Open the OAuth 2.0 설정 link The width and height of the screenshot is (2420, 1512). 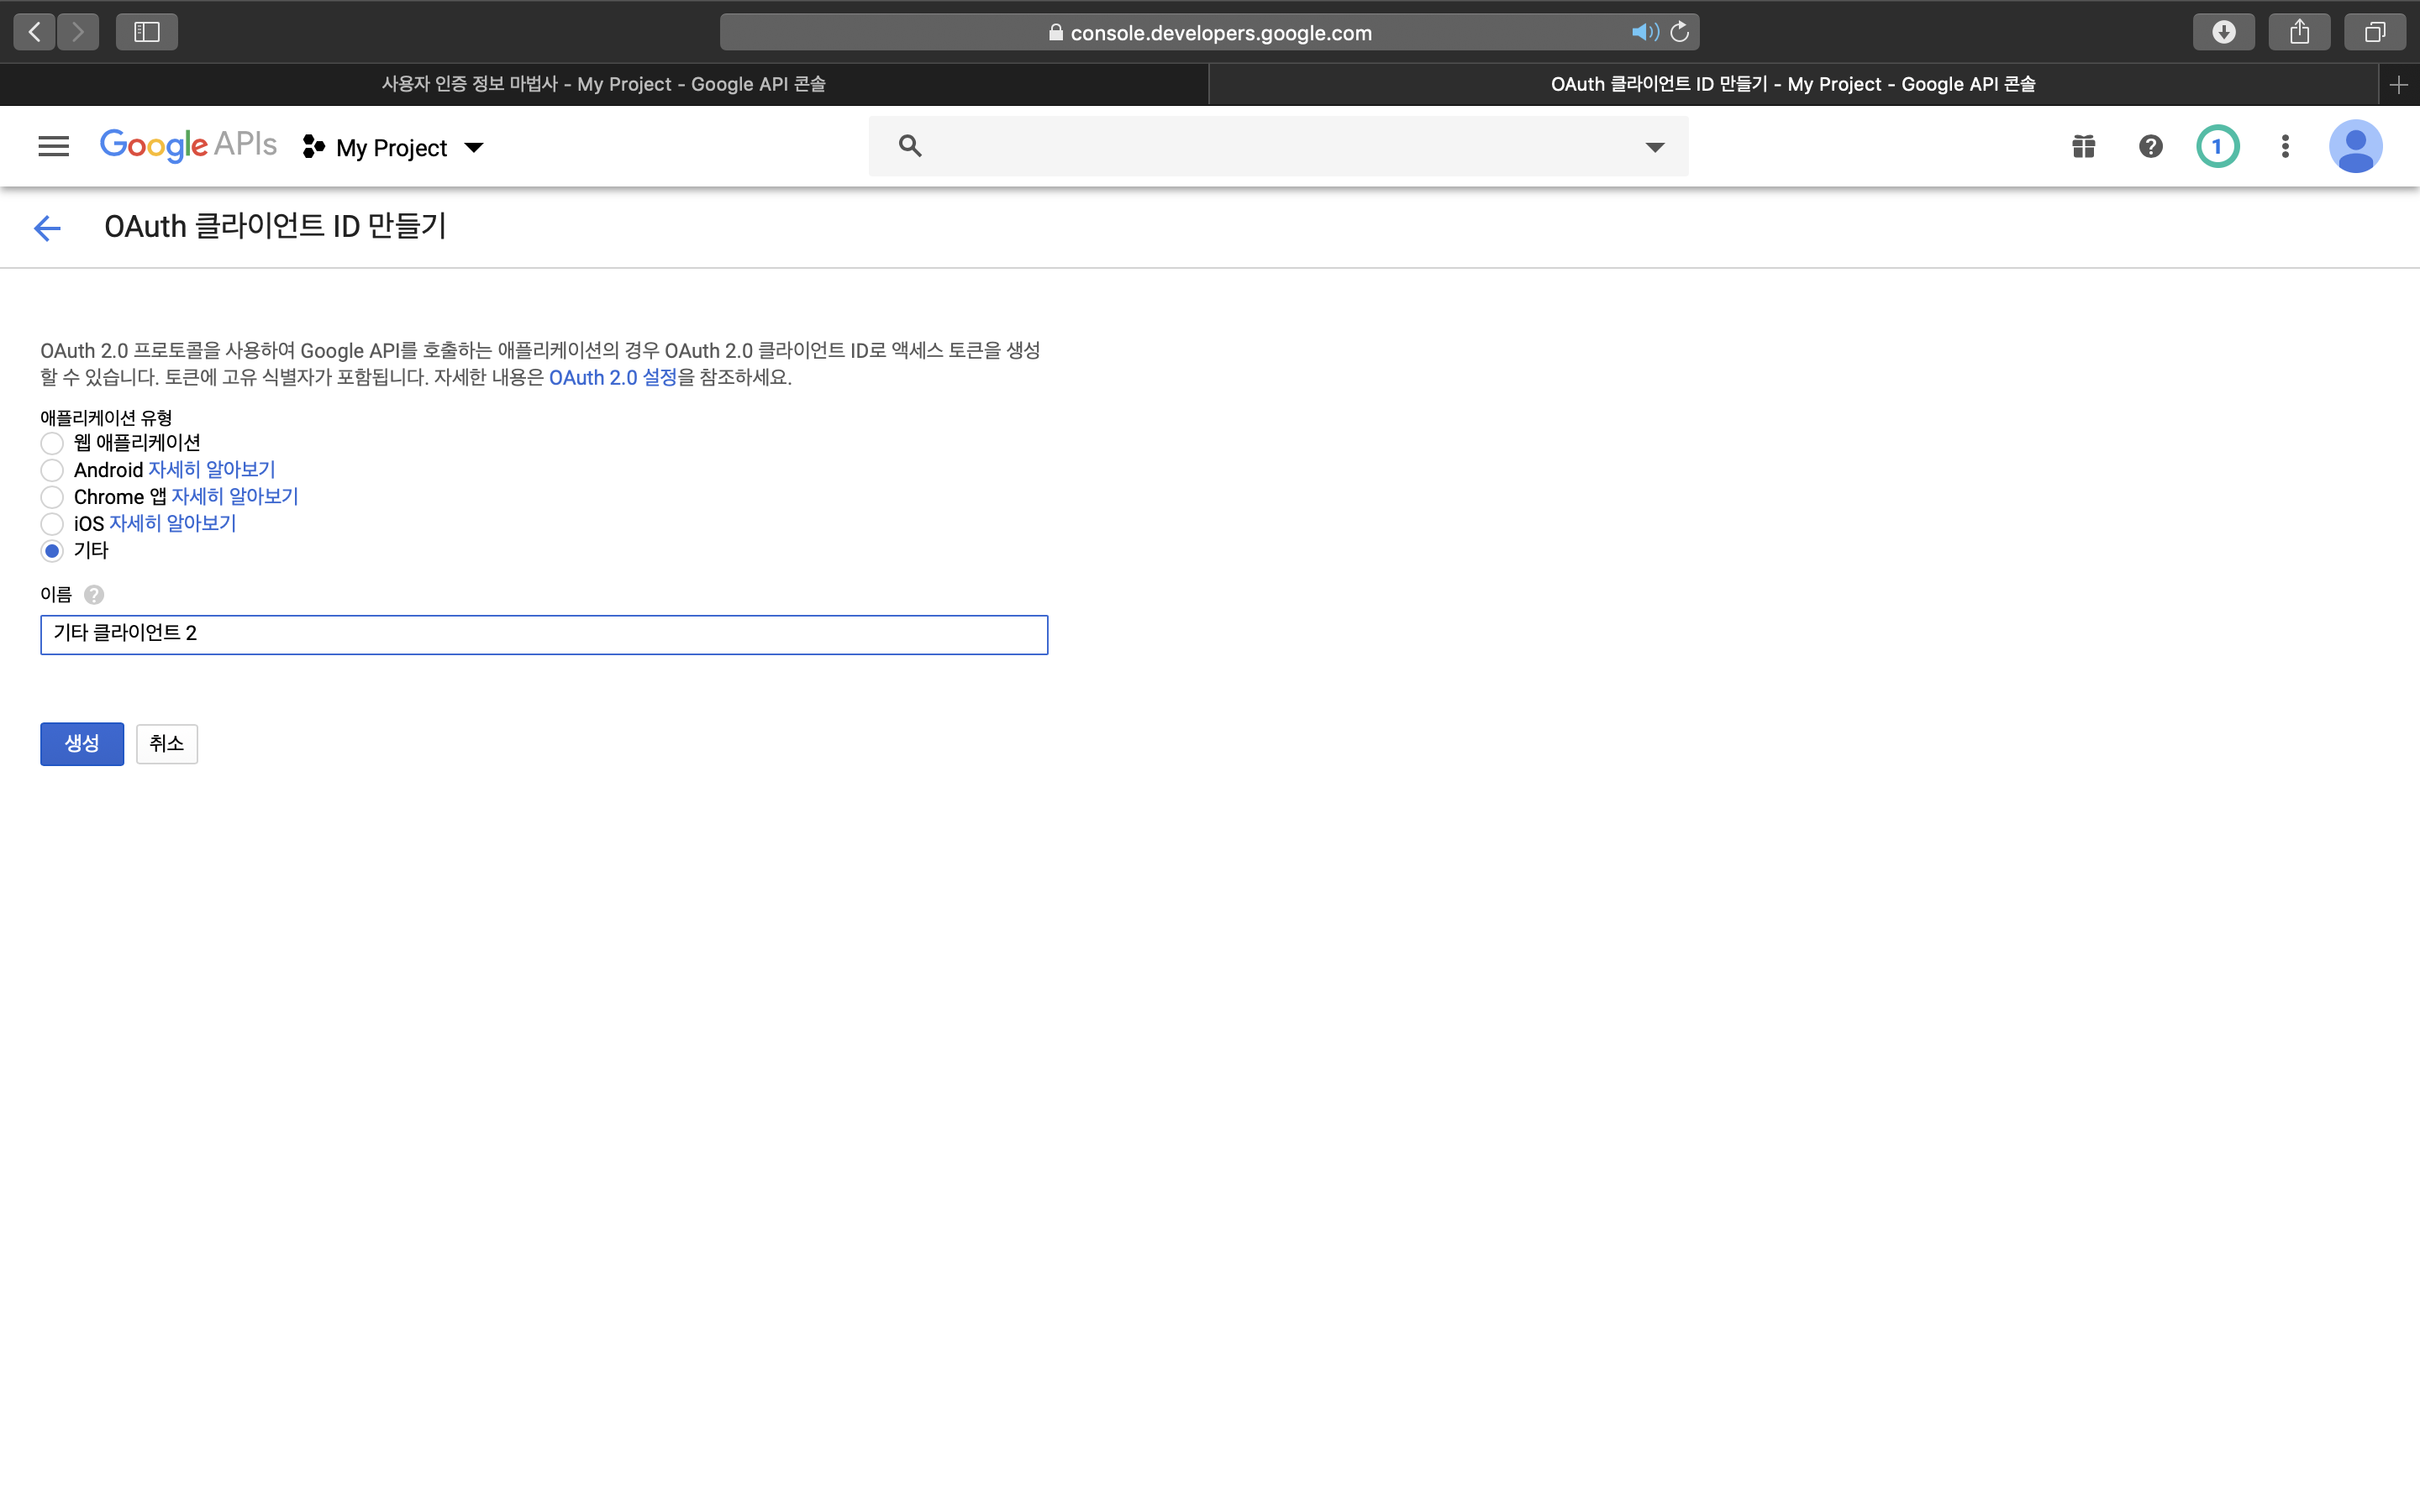[612, 378]
